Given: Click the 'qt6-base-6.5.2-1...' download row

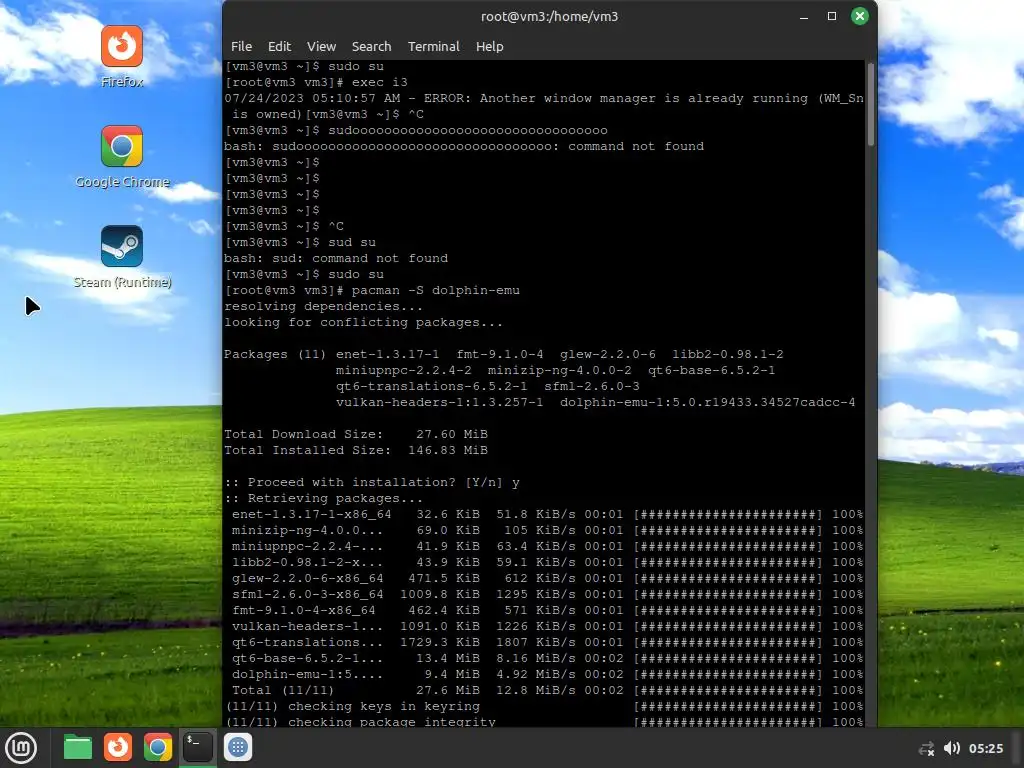Looking at the screenshot, I should (547, 658).
